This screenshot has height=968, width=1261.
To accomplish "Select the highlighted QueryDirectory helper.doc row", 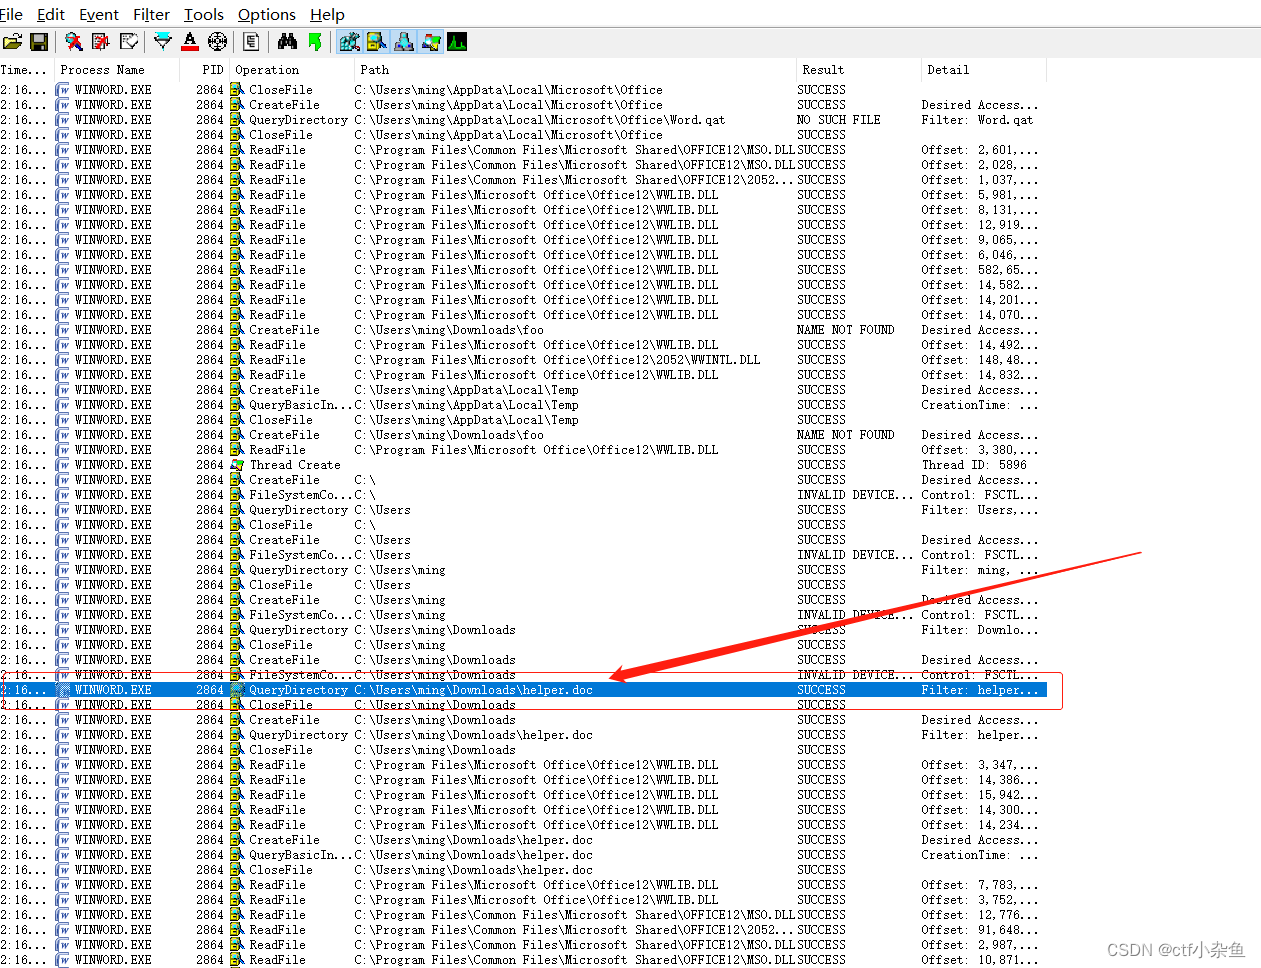I will (523, 690).
